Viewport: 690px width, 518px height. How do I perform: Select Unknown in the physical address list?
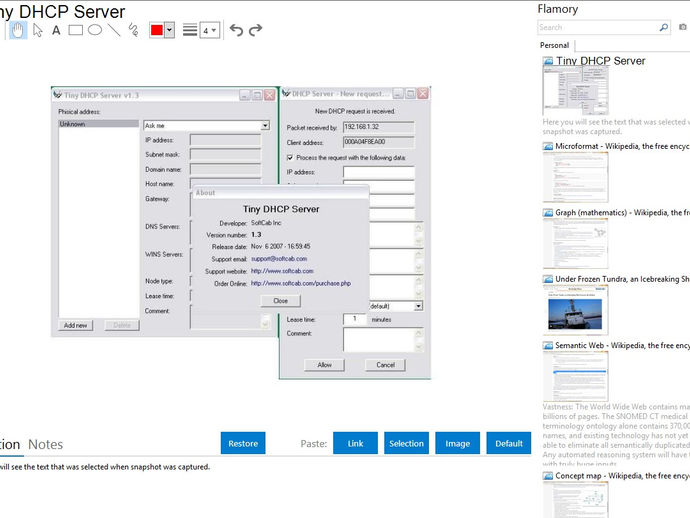(99, 124)
